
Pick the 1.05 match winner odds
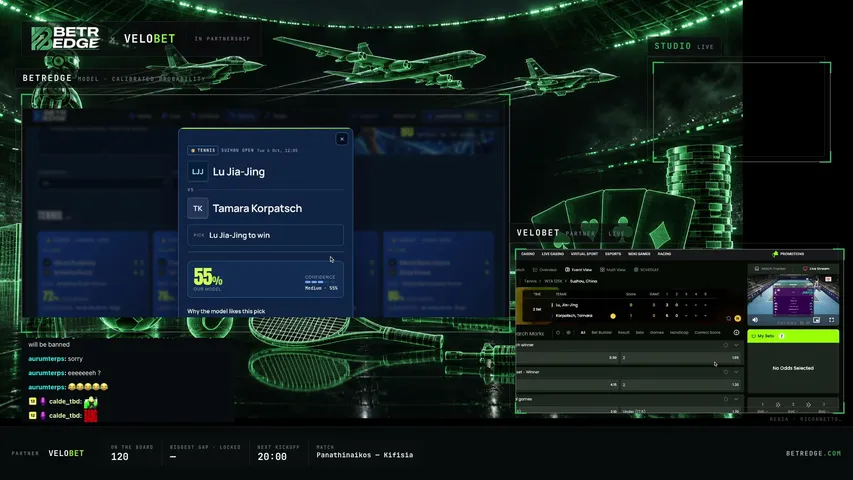click(x=681, y=358)
